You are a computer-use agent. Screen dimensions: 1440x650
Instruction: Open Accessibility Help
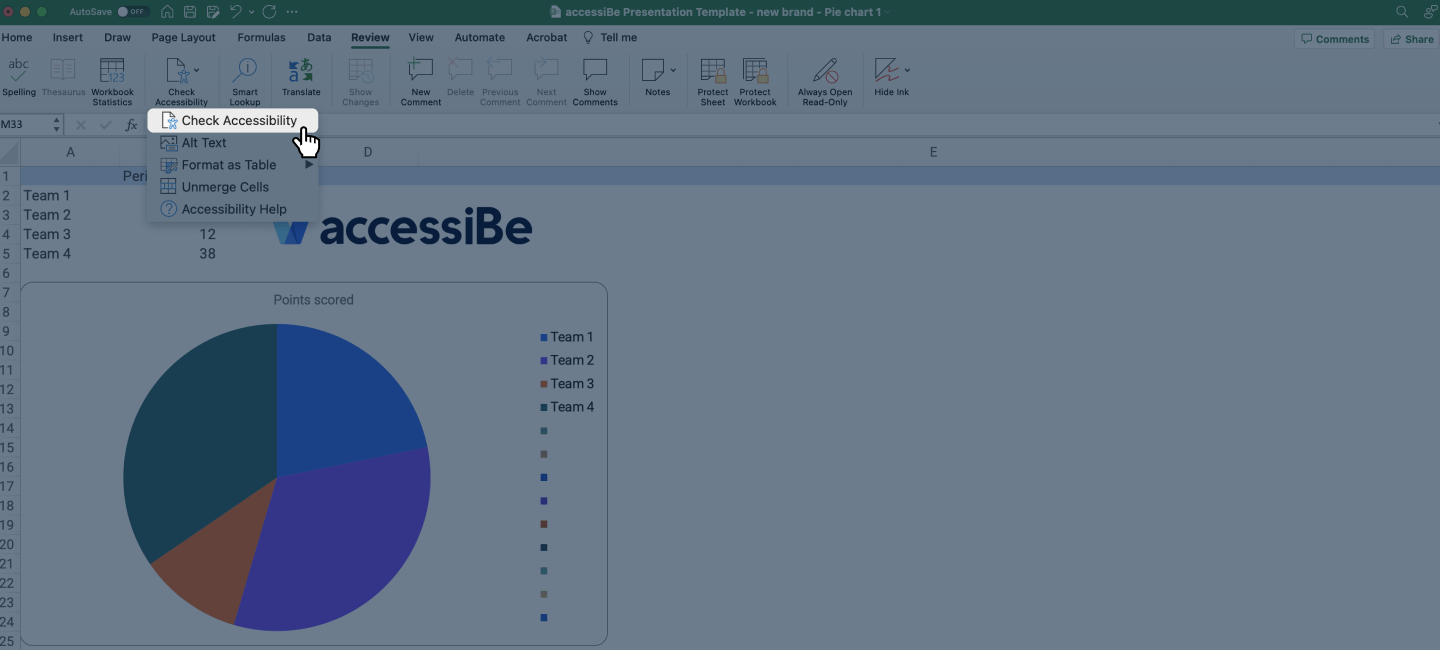click(x=232, y=209)
